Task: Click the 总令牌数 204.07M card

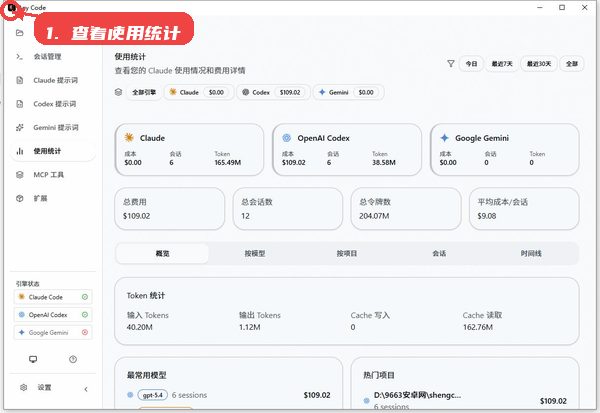Action: tap(406, 209)
